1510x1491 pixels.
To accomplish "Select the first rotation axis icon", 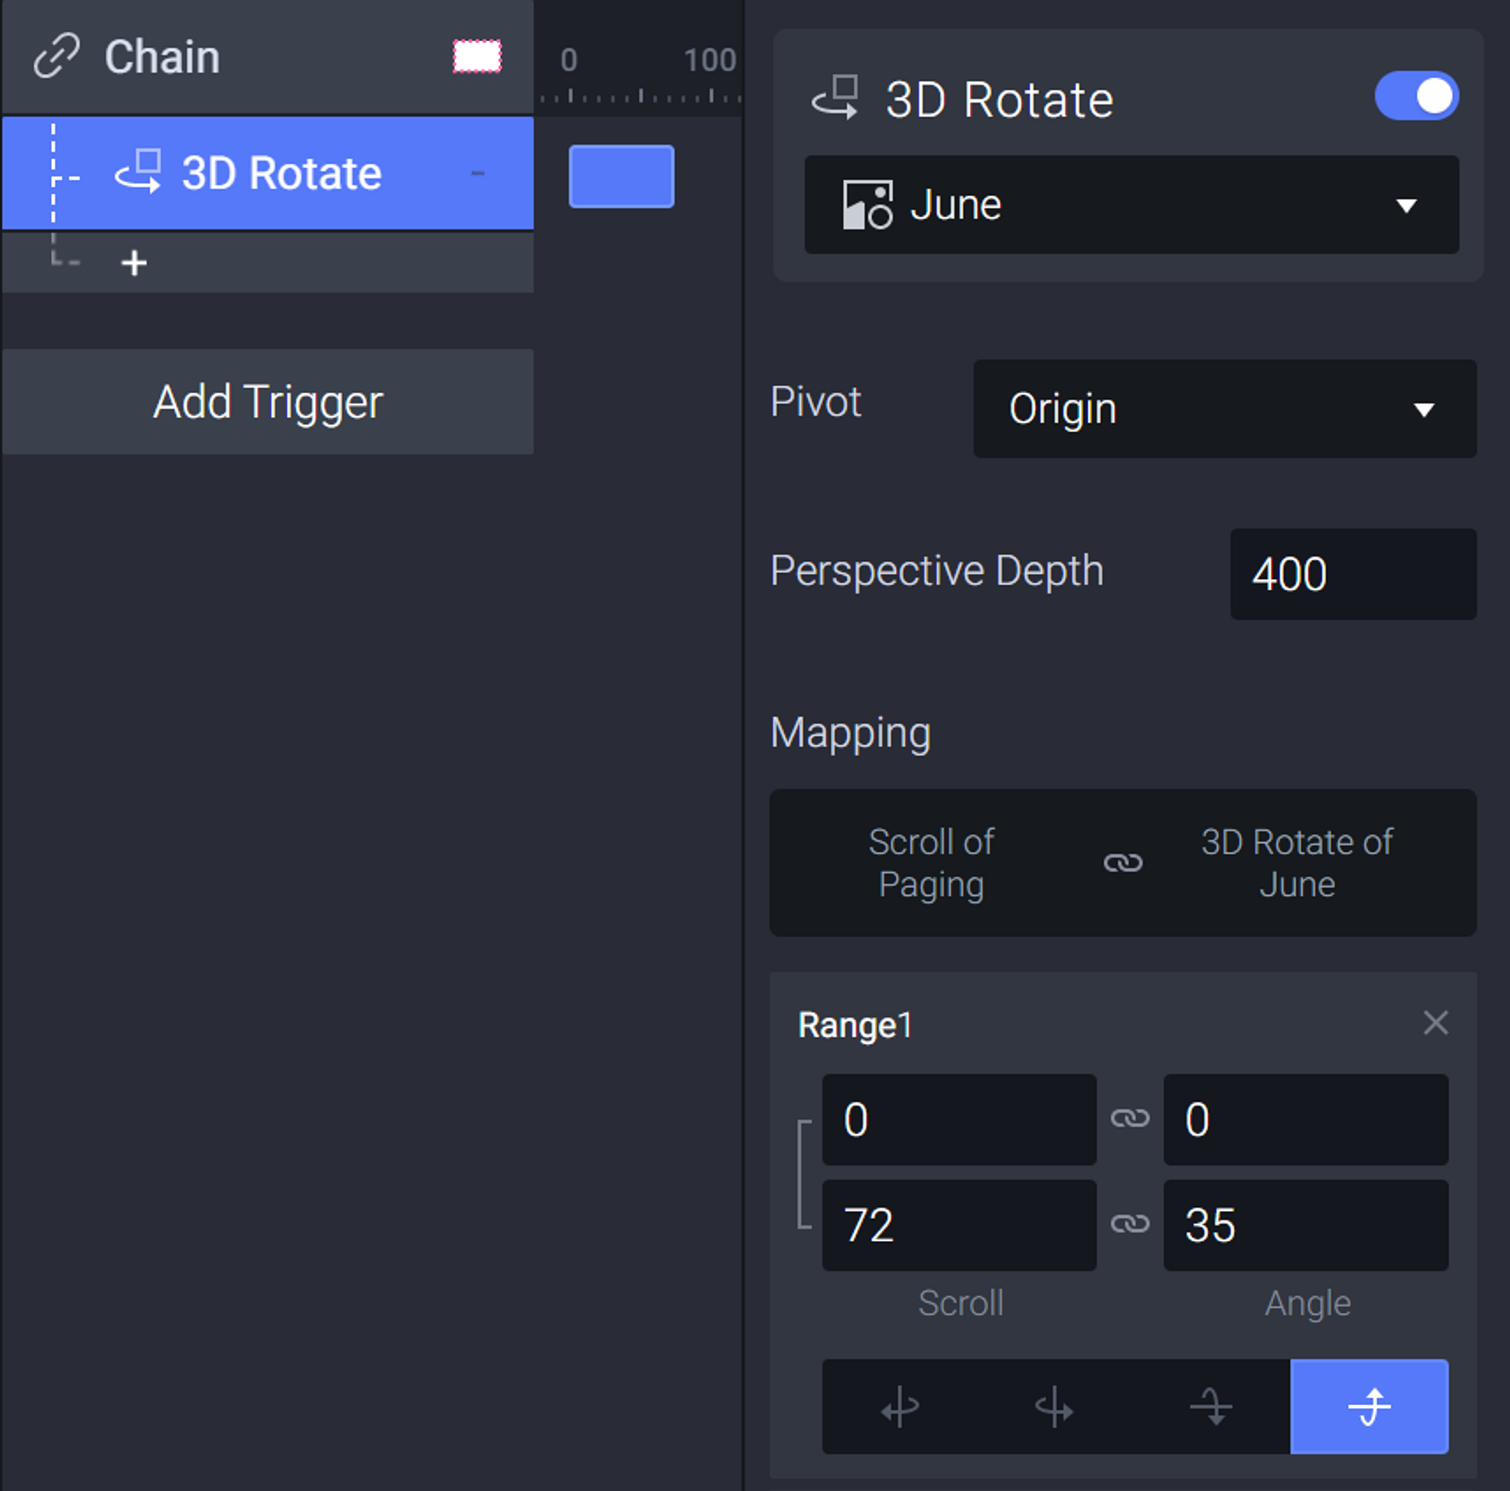I will click(900, 1406).
